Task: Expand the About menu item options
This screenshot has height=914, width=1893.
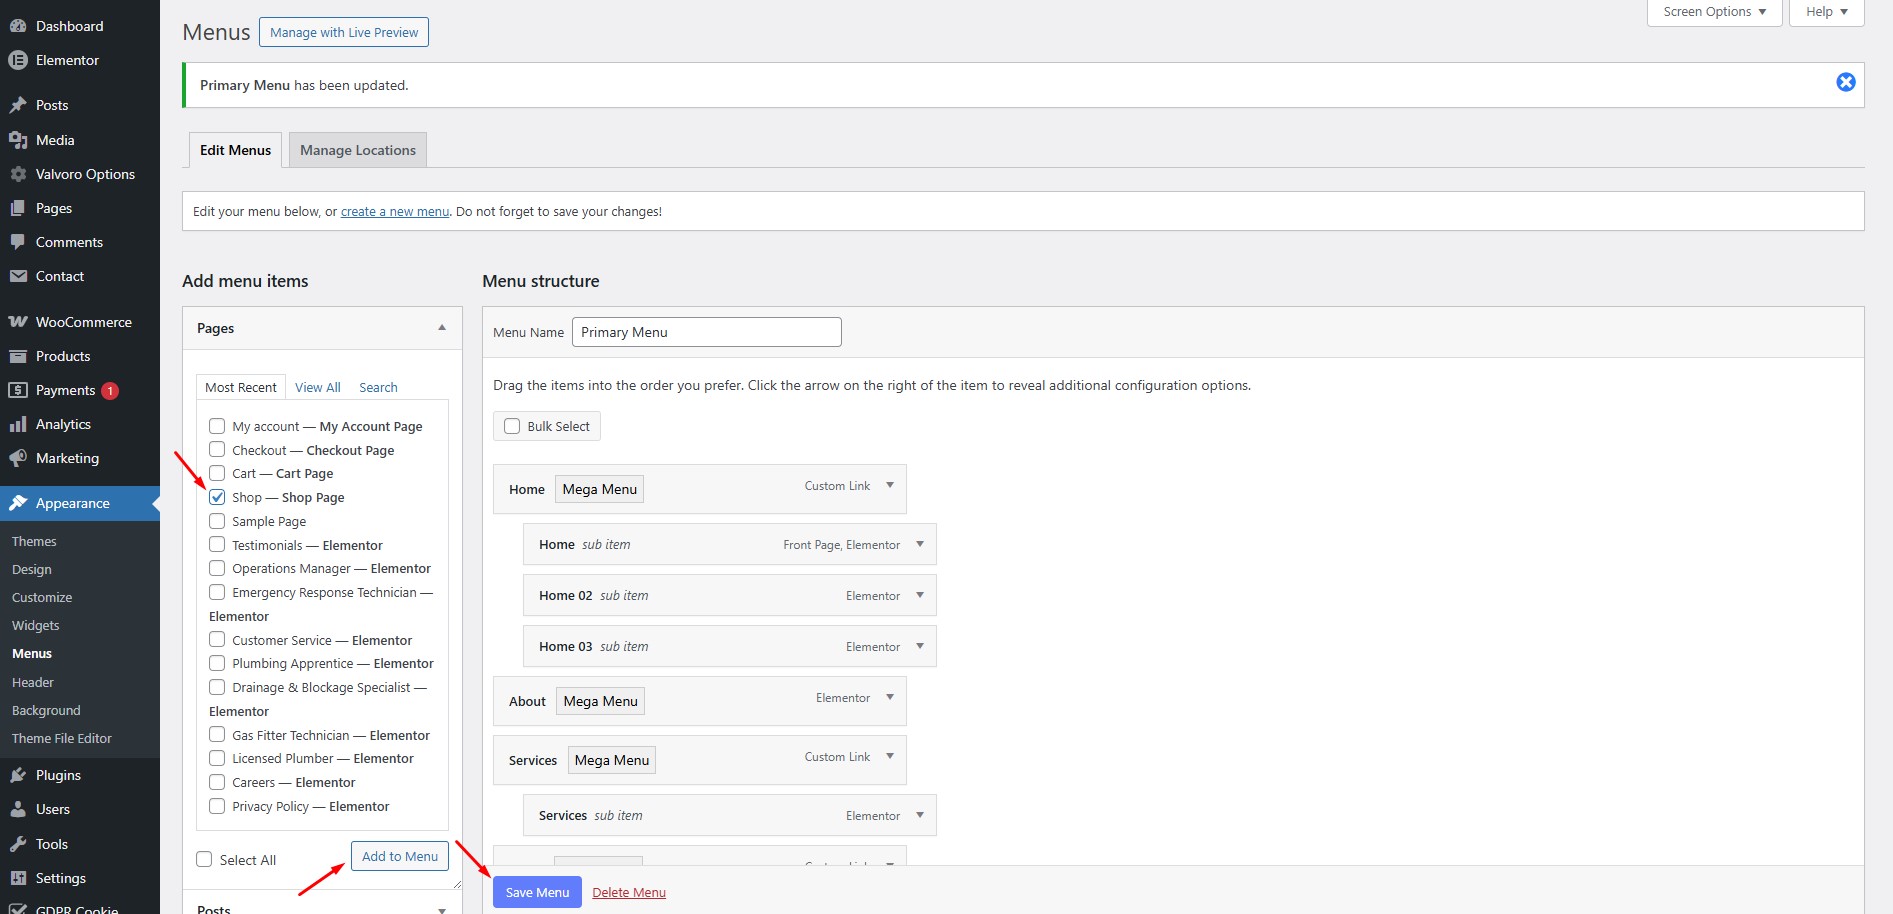Action: pyautogui.click(x=889, y=697)
